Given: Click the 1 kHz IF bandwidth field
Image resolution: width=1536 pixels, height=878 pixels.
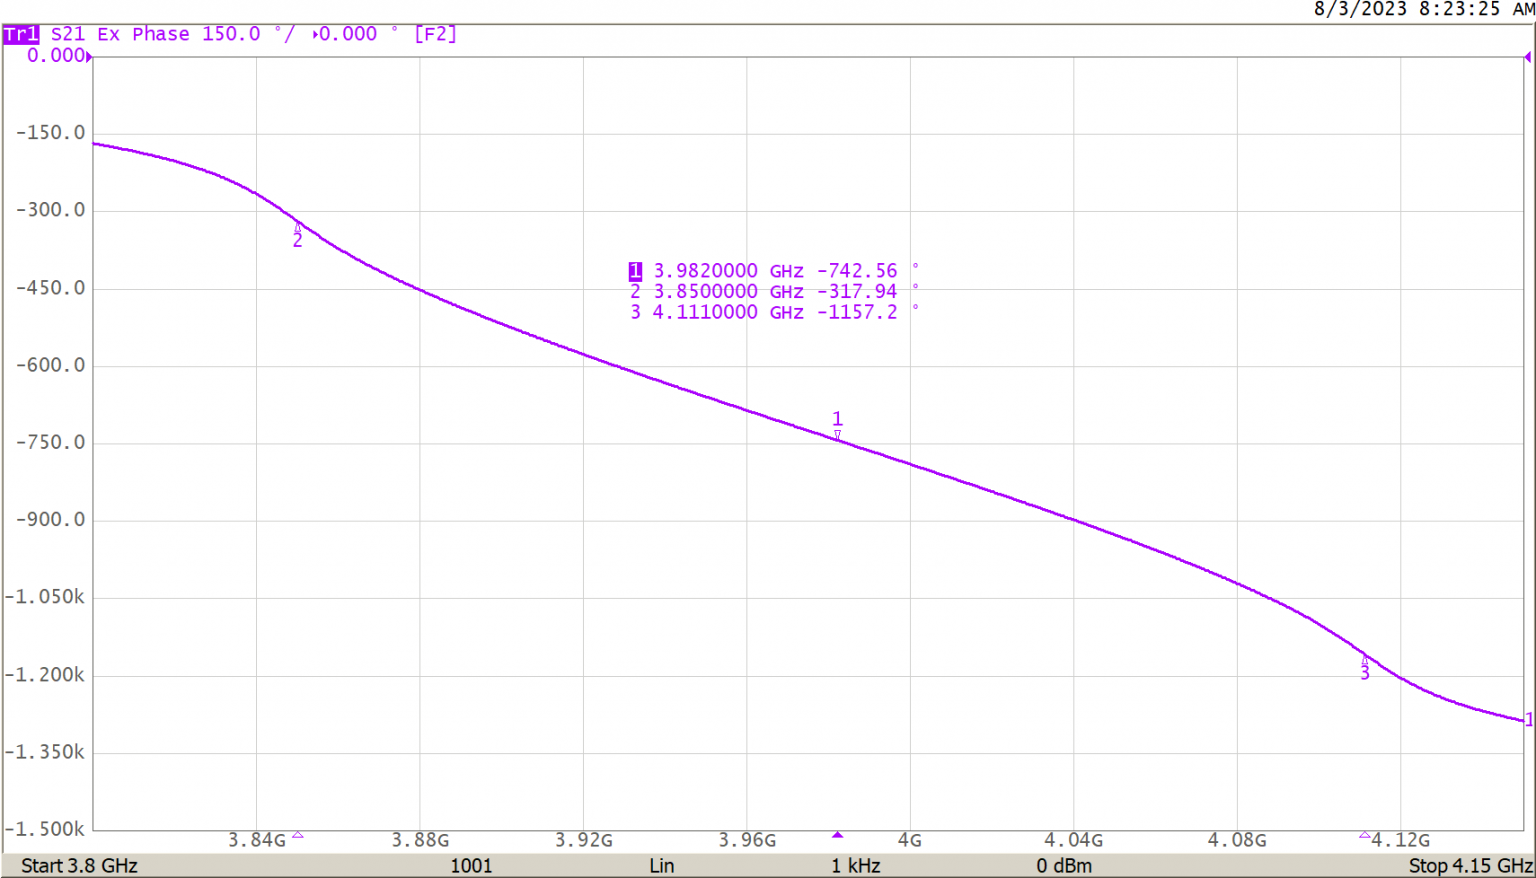Looking at the screenshot, I should (x=855, y=866).
